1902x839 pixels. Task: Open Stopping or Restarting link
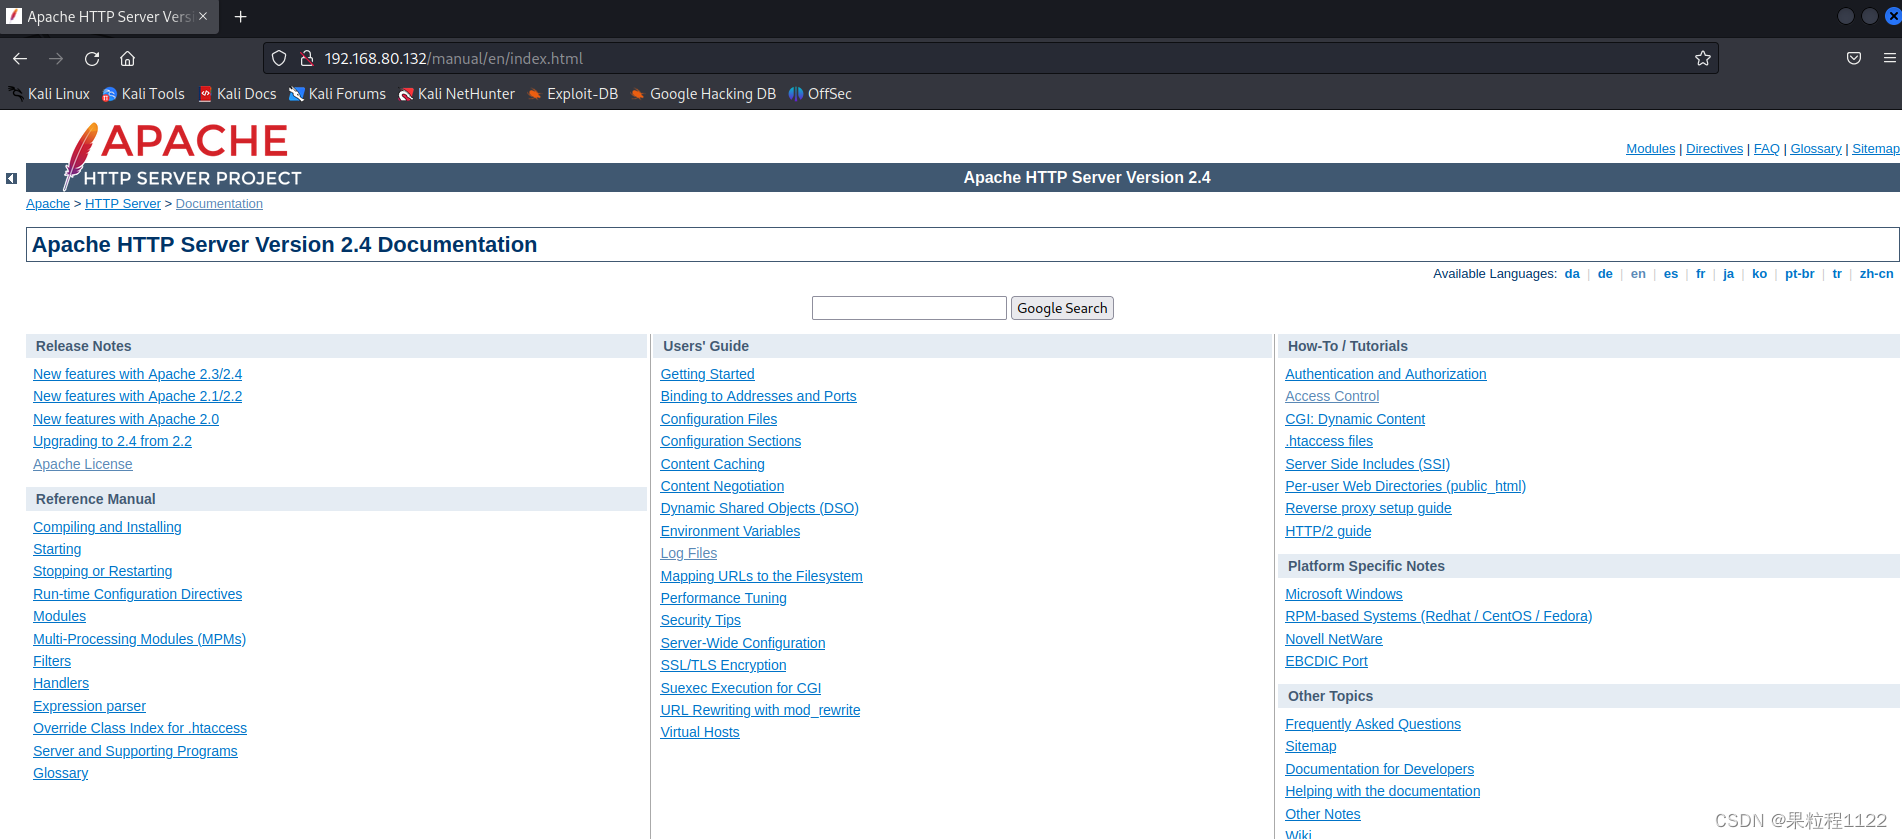pos(102,571)
